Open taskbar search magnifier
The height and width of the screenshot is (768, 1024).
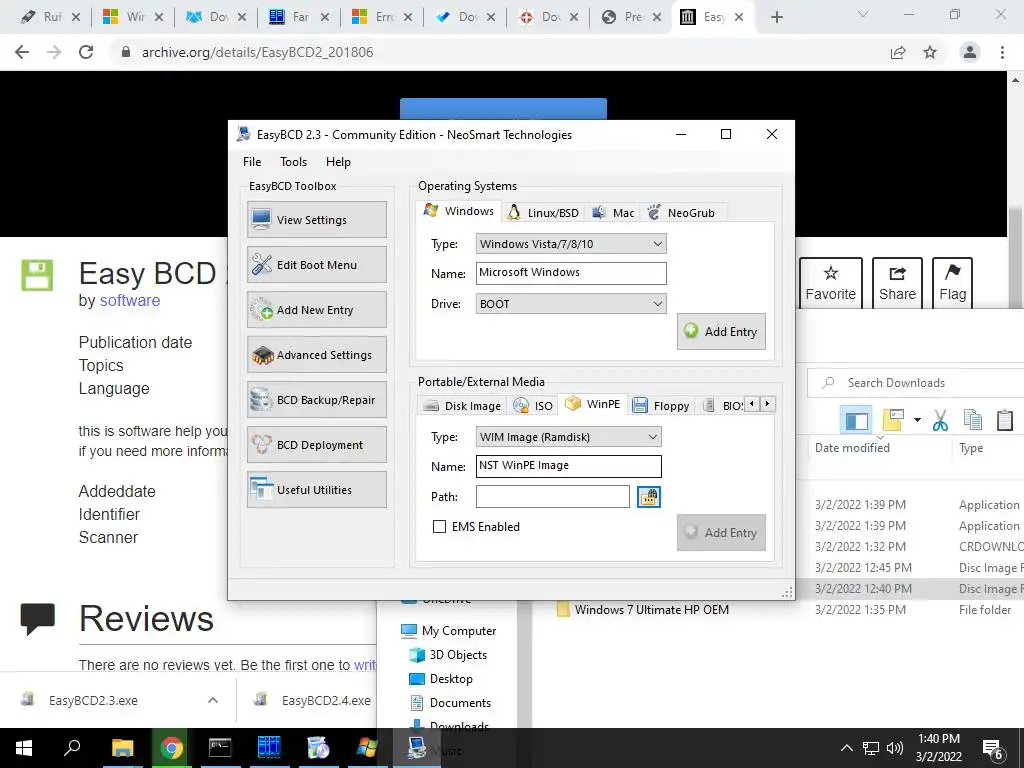[72, 748]
